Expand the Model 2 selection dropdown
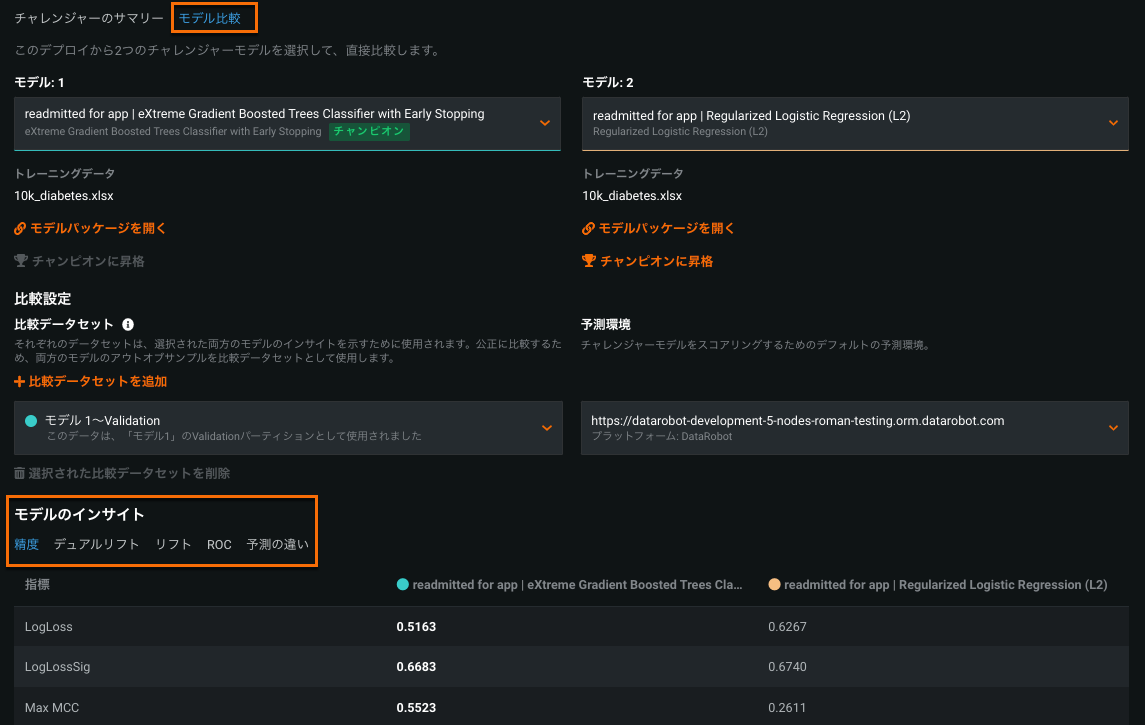 click(x=1113, y=123)
